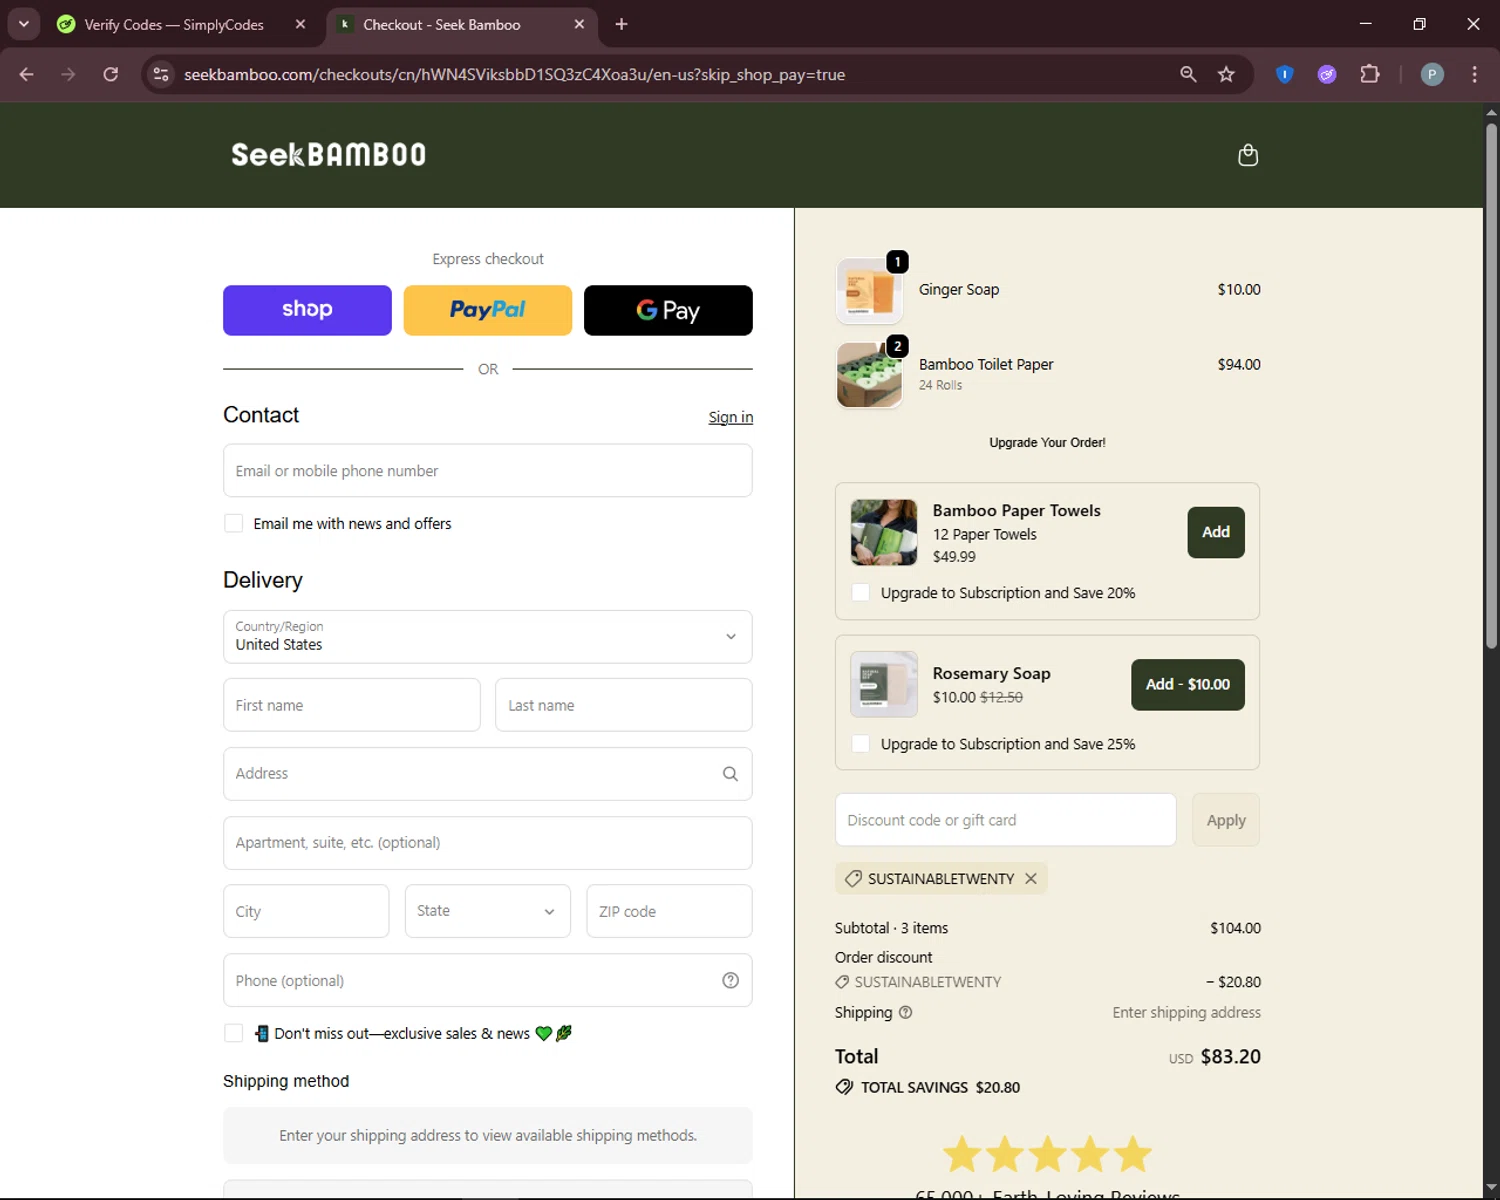Click the Last name field

[x=624, y=705]
